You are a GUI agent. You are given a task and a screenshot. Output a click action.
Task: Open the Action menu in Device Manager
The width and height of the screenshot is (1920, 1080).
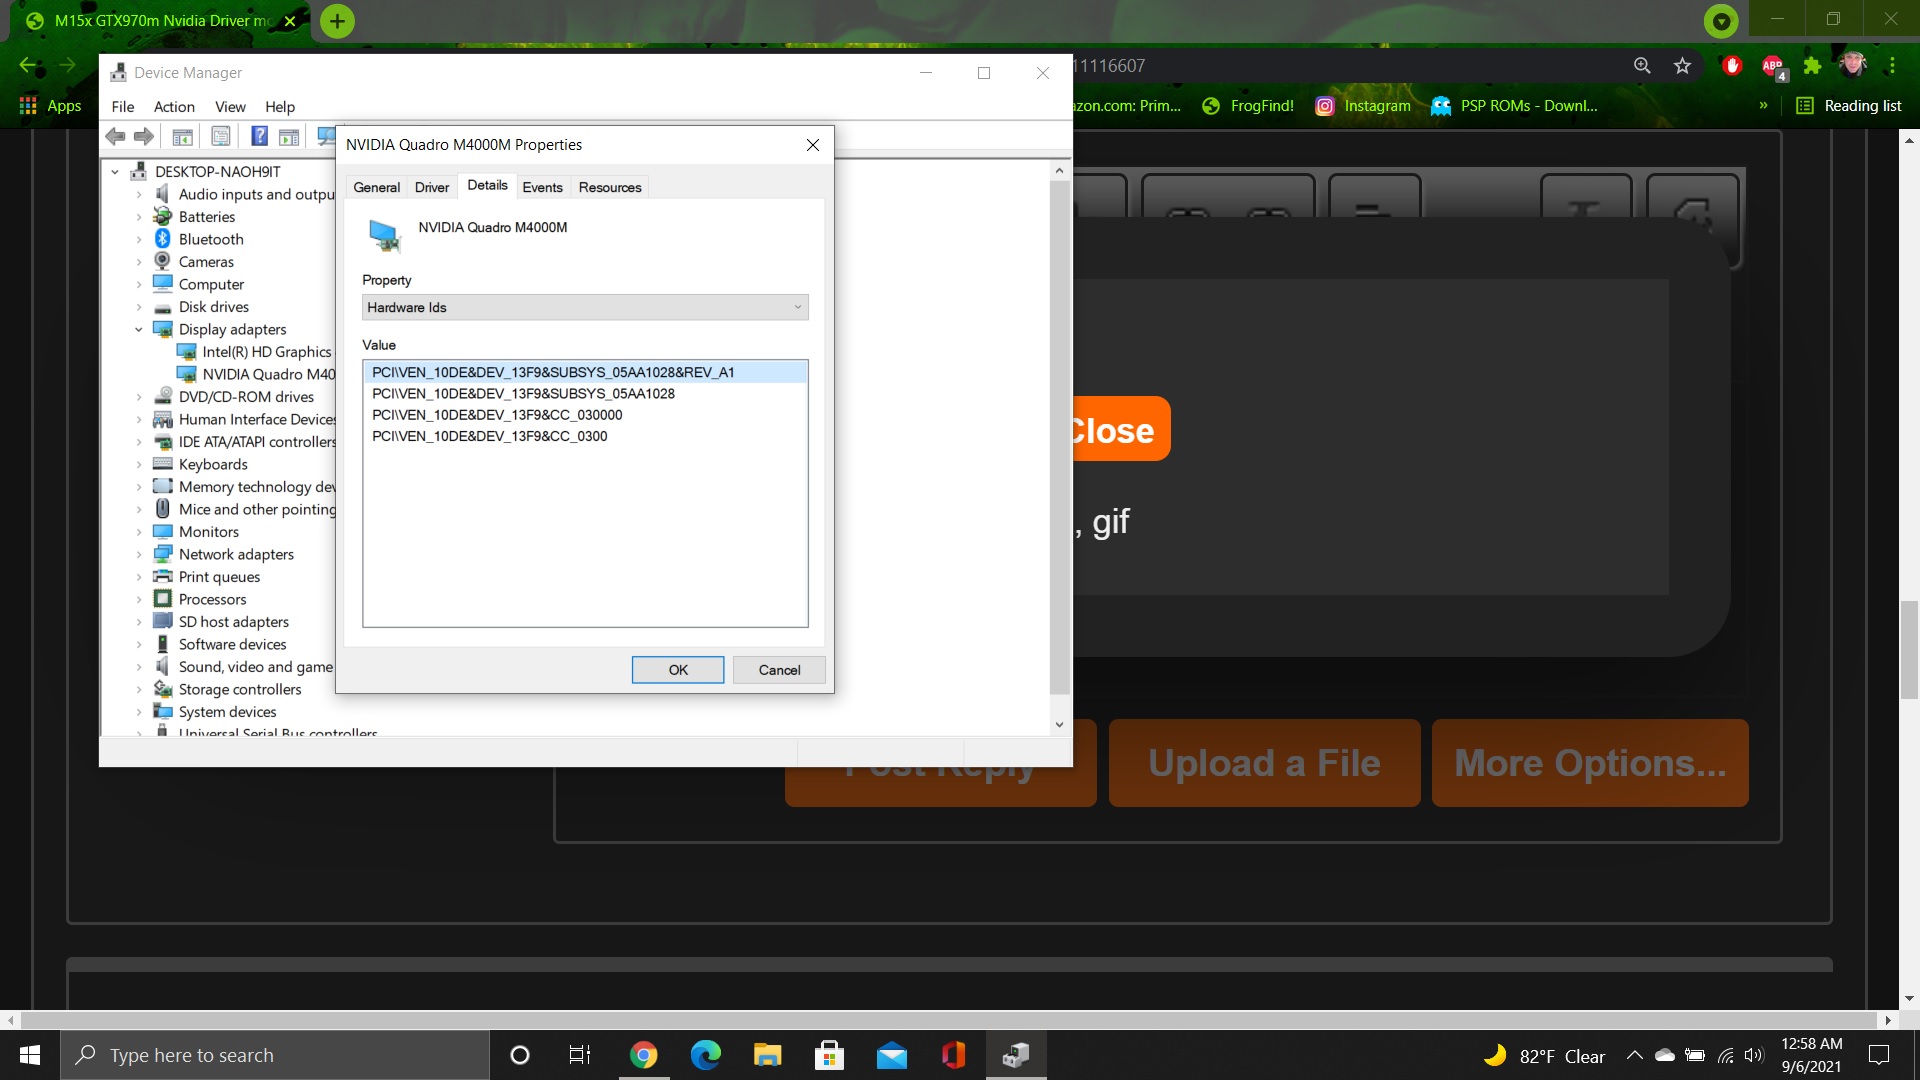tap(174, 107)
